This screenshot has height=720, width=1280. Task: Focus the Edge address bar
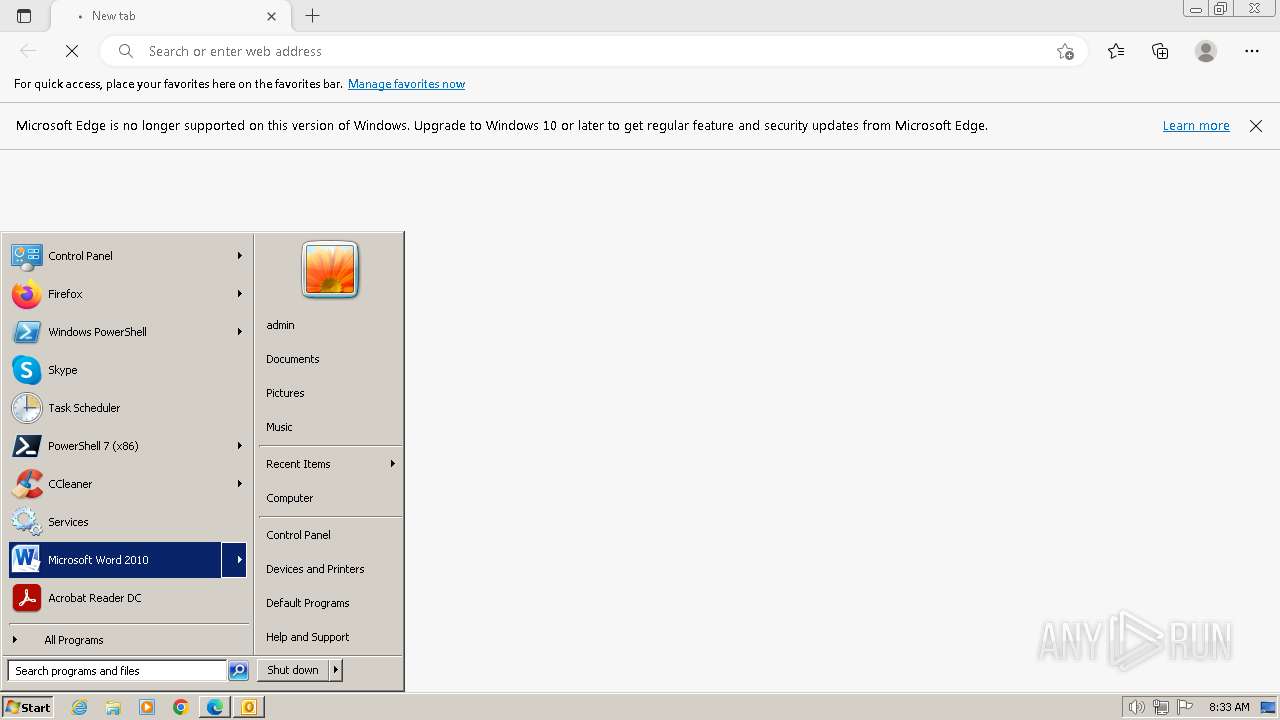pos(595,51)
